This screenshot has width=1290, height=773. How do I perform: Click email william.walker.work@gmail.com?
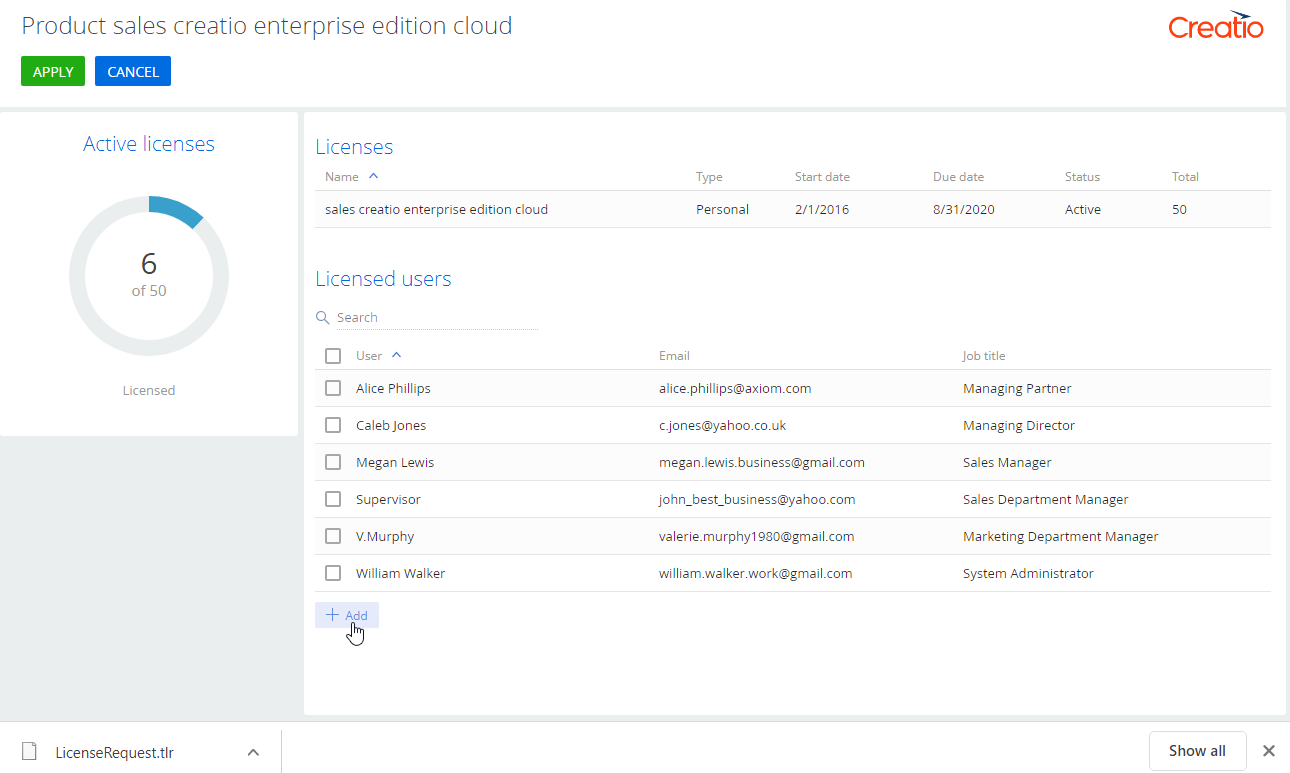pos(755,573)
